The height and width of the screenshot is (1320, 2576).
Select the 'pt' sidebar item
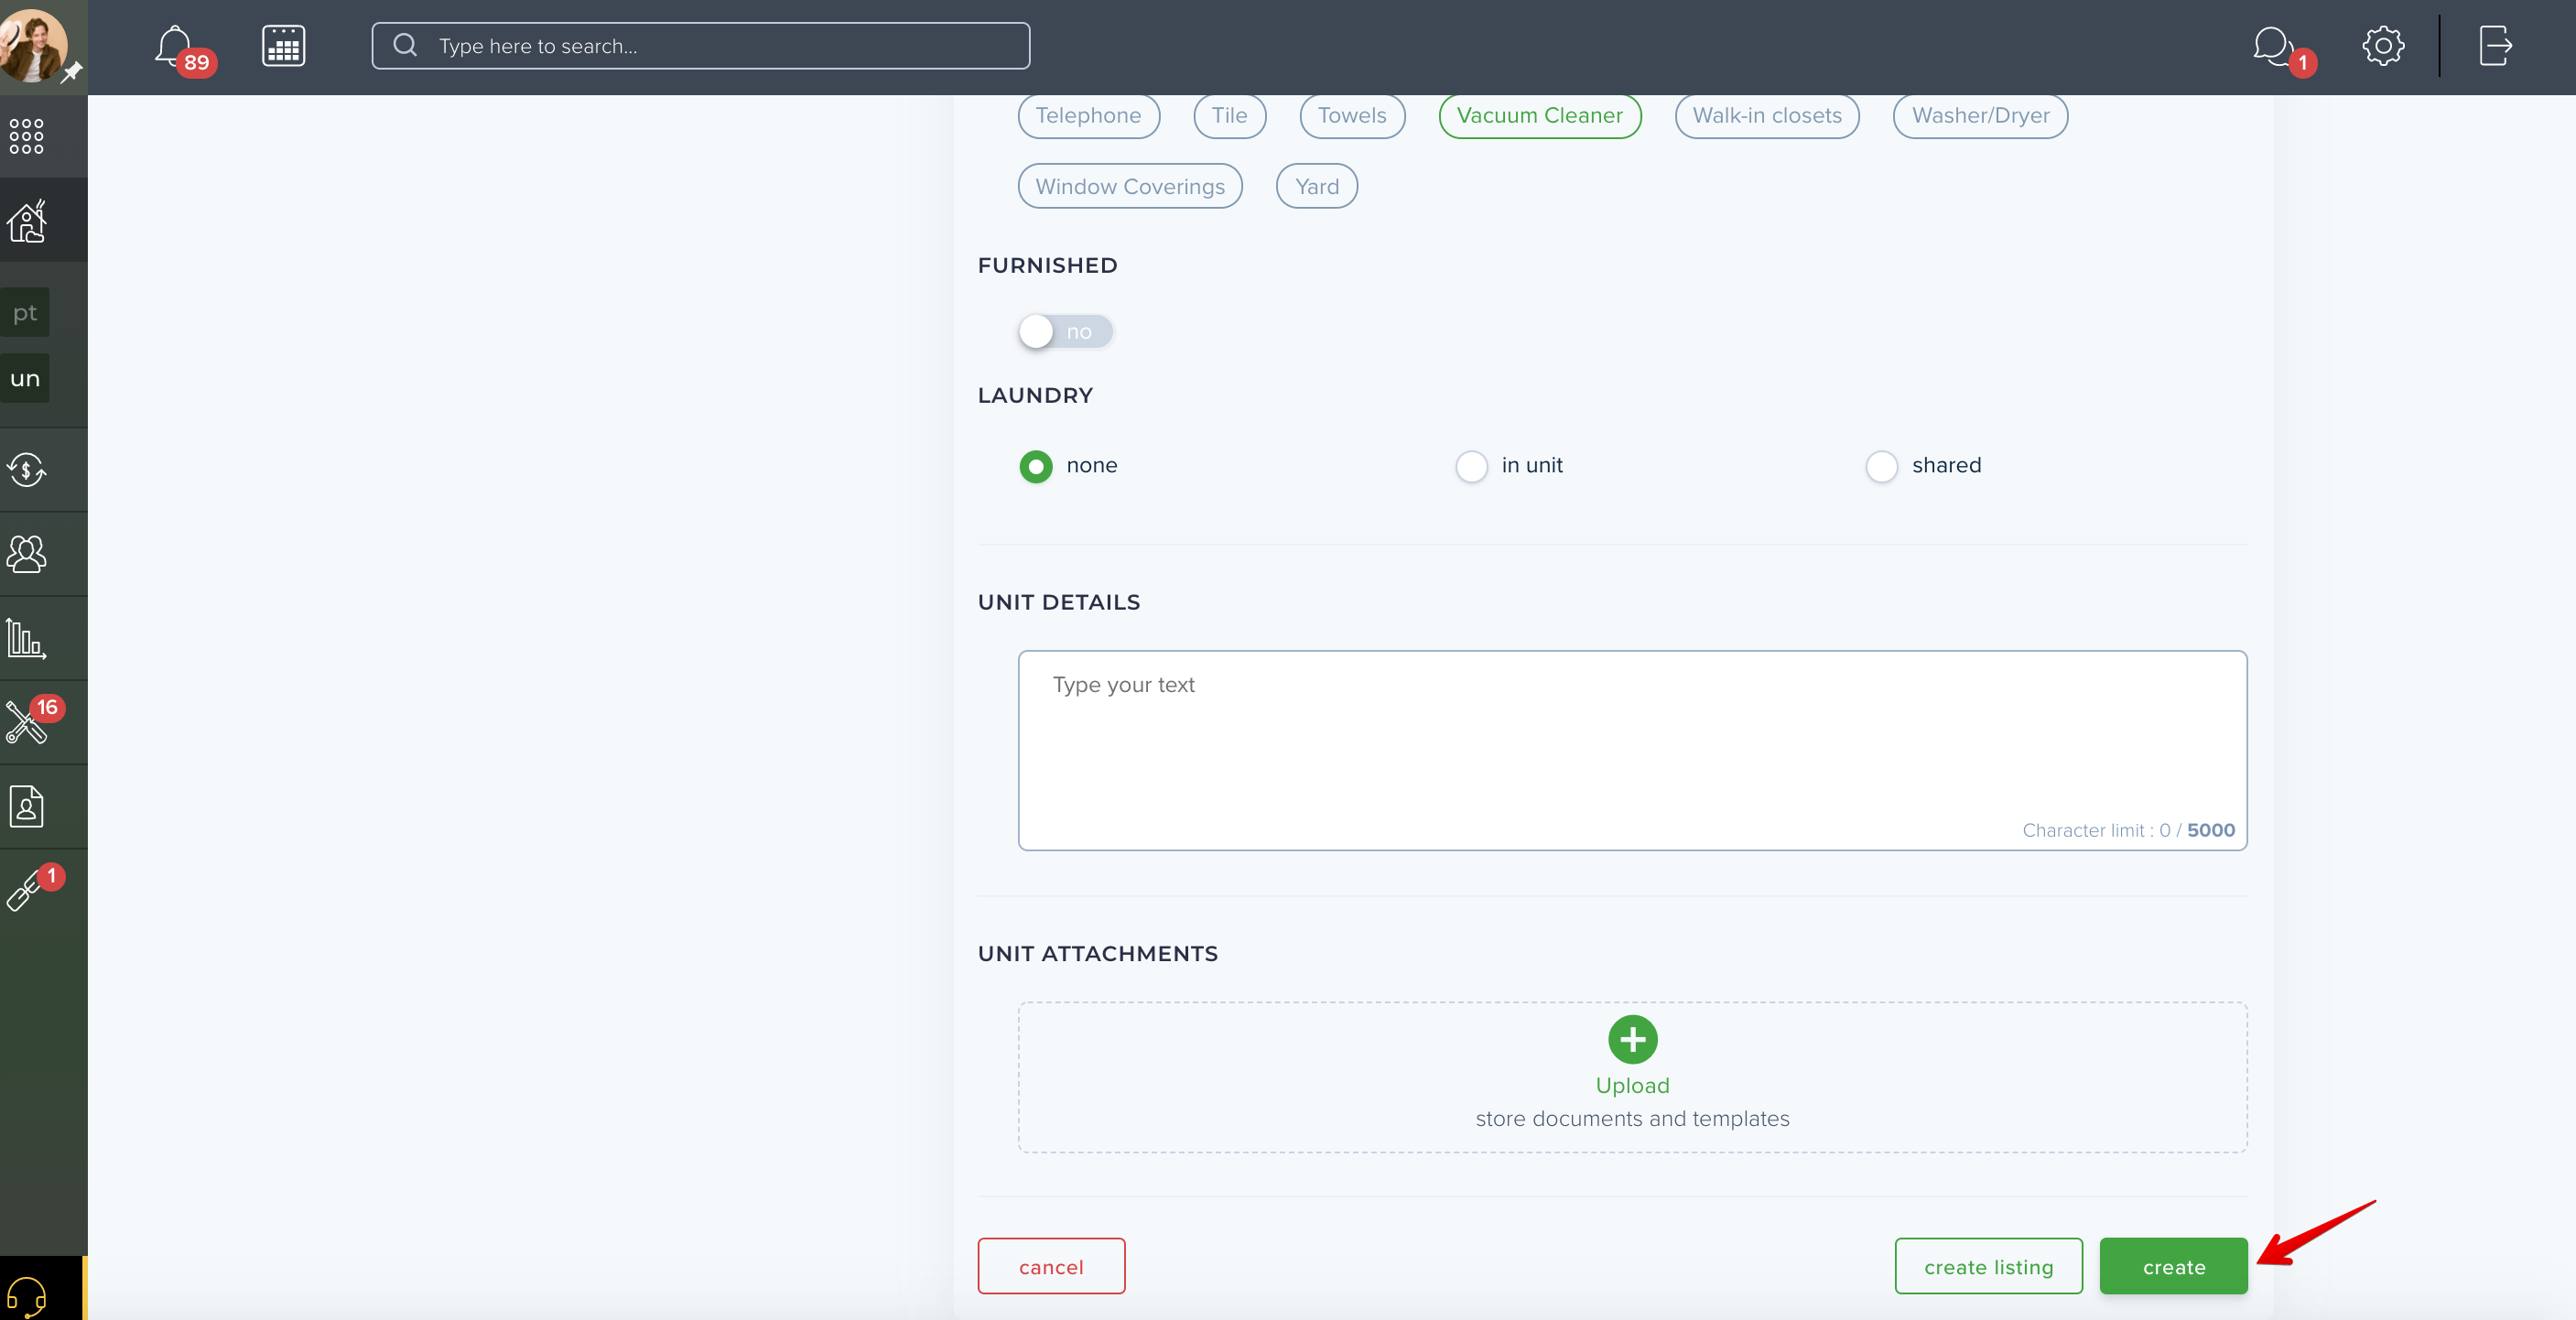tap(25, 313)
